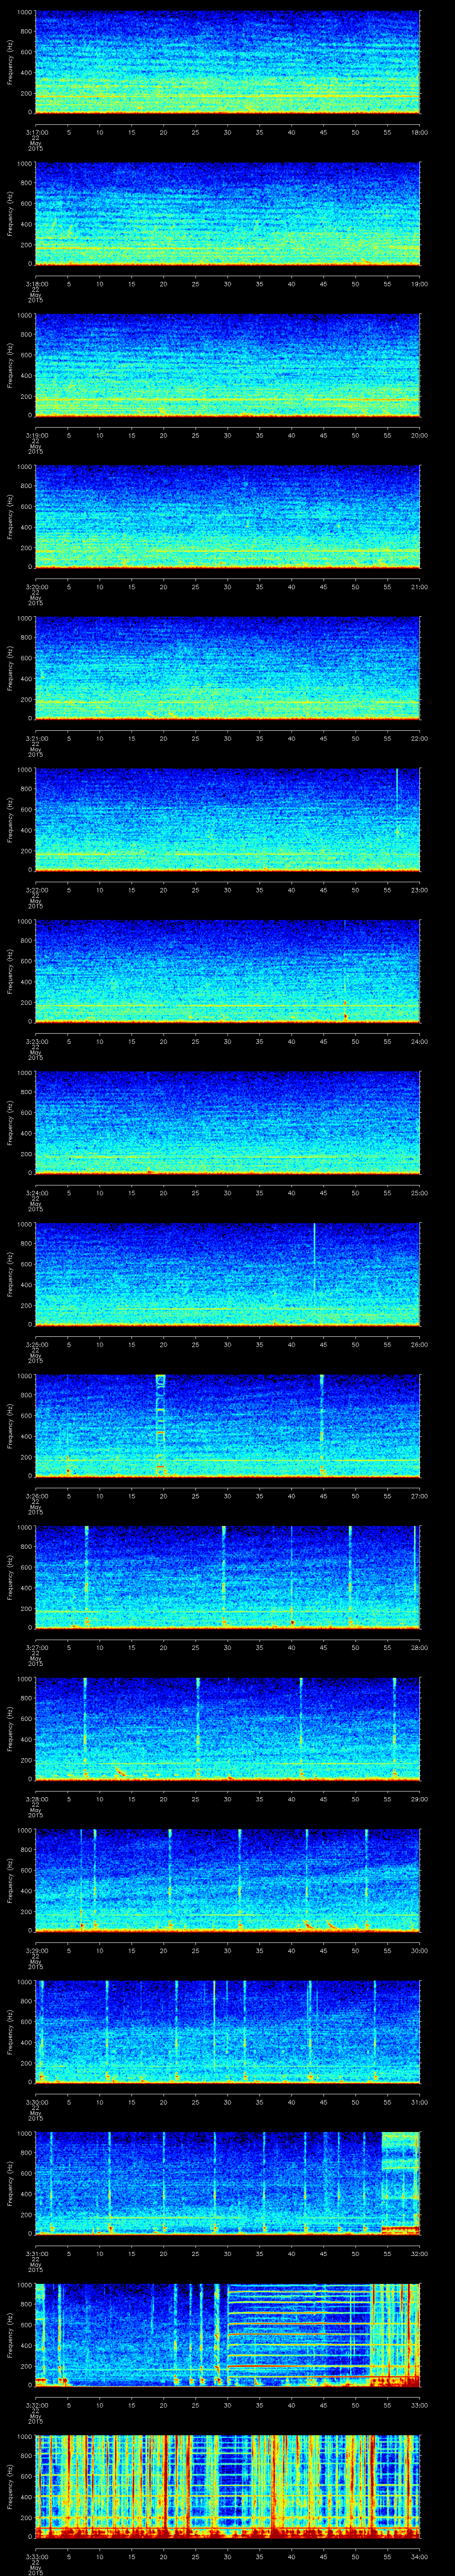The width and height of the screenshot is (455, 2576).
Task: Click the 3:20:00 start time label
Action: point(36,586)
